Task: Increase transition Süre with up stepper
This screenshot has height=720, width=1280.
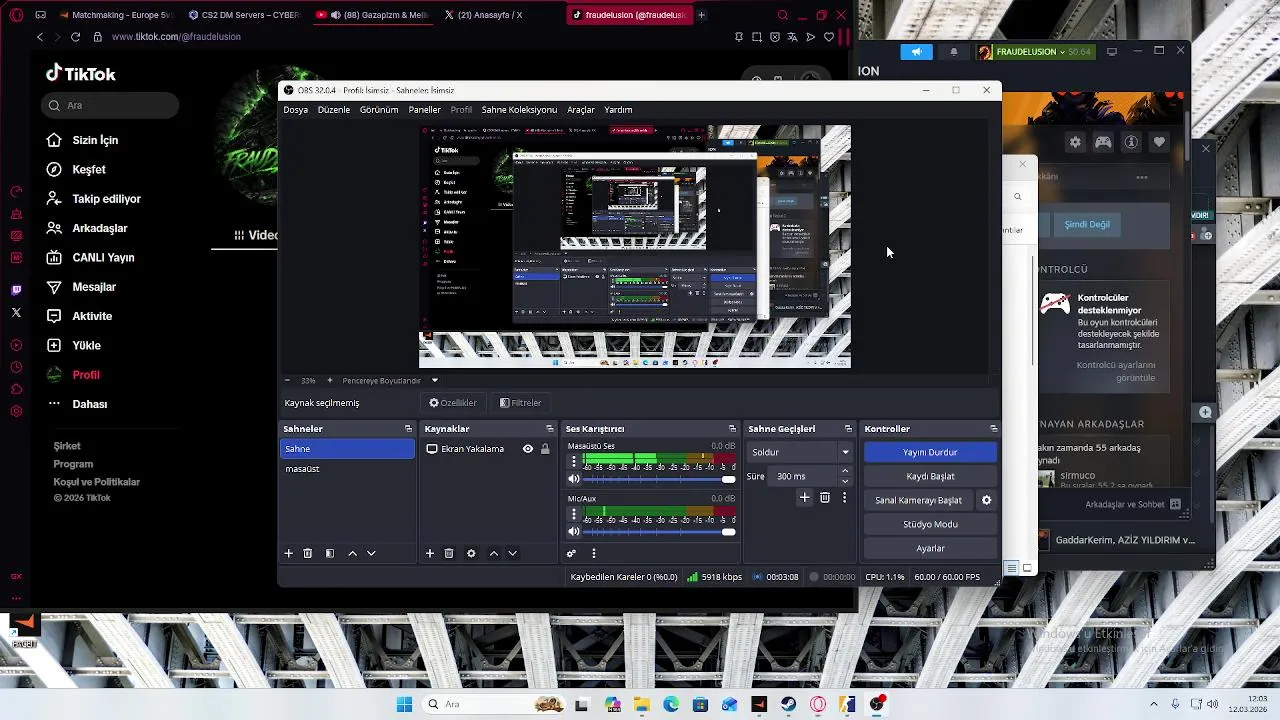Action: pyautogui.click(x=845, y=471)
